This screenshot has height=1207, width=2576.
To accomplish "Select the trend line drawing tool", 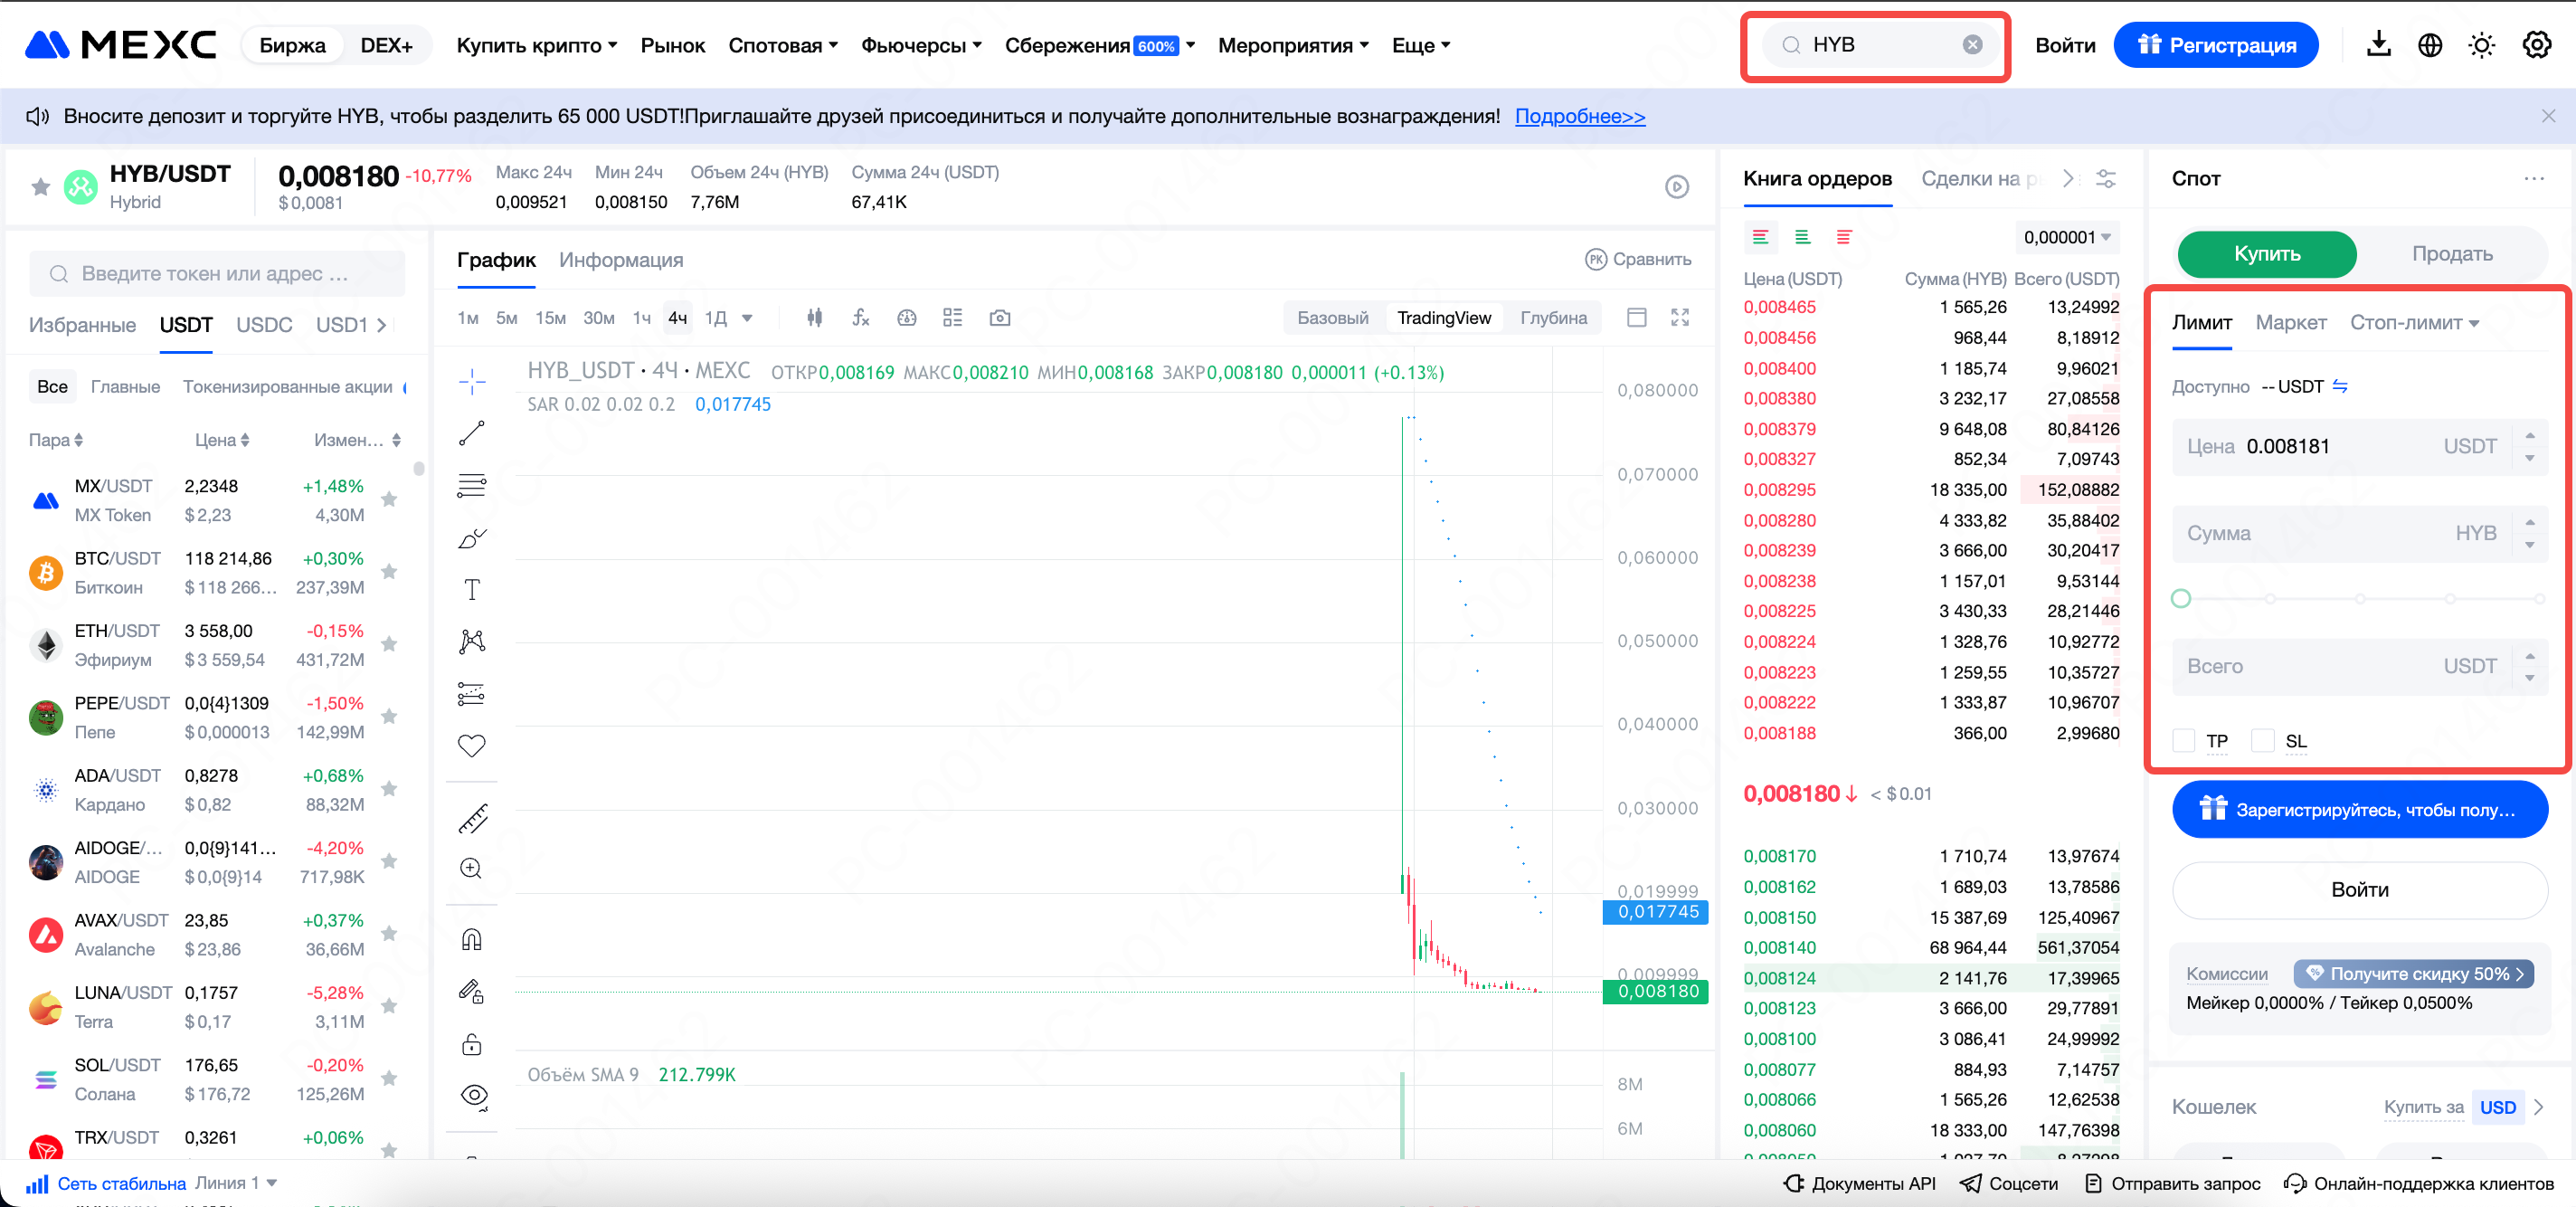I will click(472, 433).
